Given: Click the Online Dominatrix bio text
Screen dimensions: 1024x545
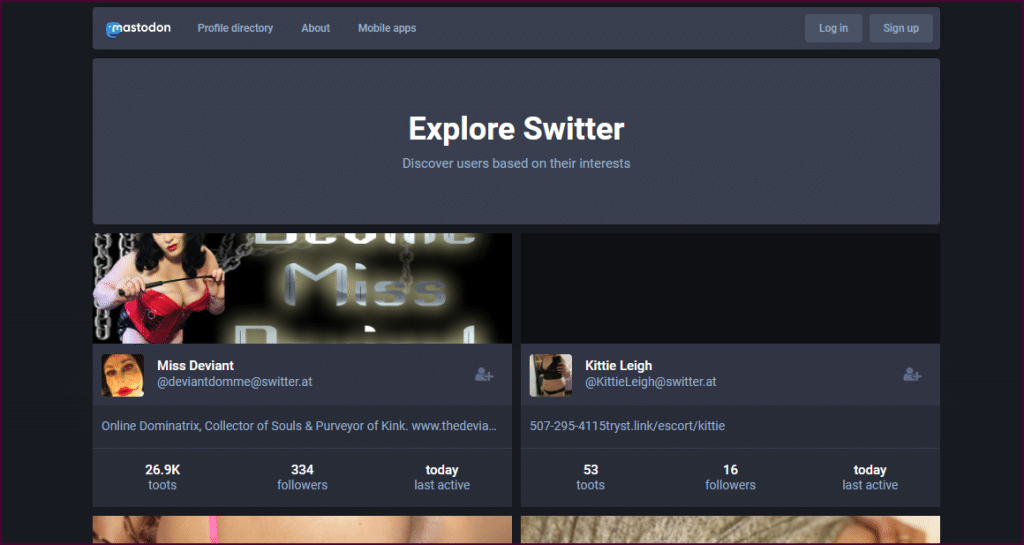Looking at the screenshot, I should point(299,426).
